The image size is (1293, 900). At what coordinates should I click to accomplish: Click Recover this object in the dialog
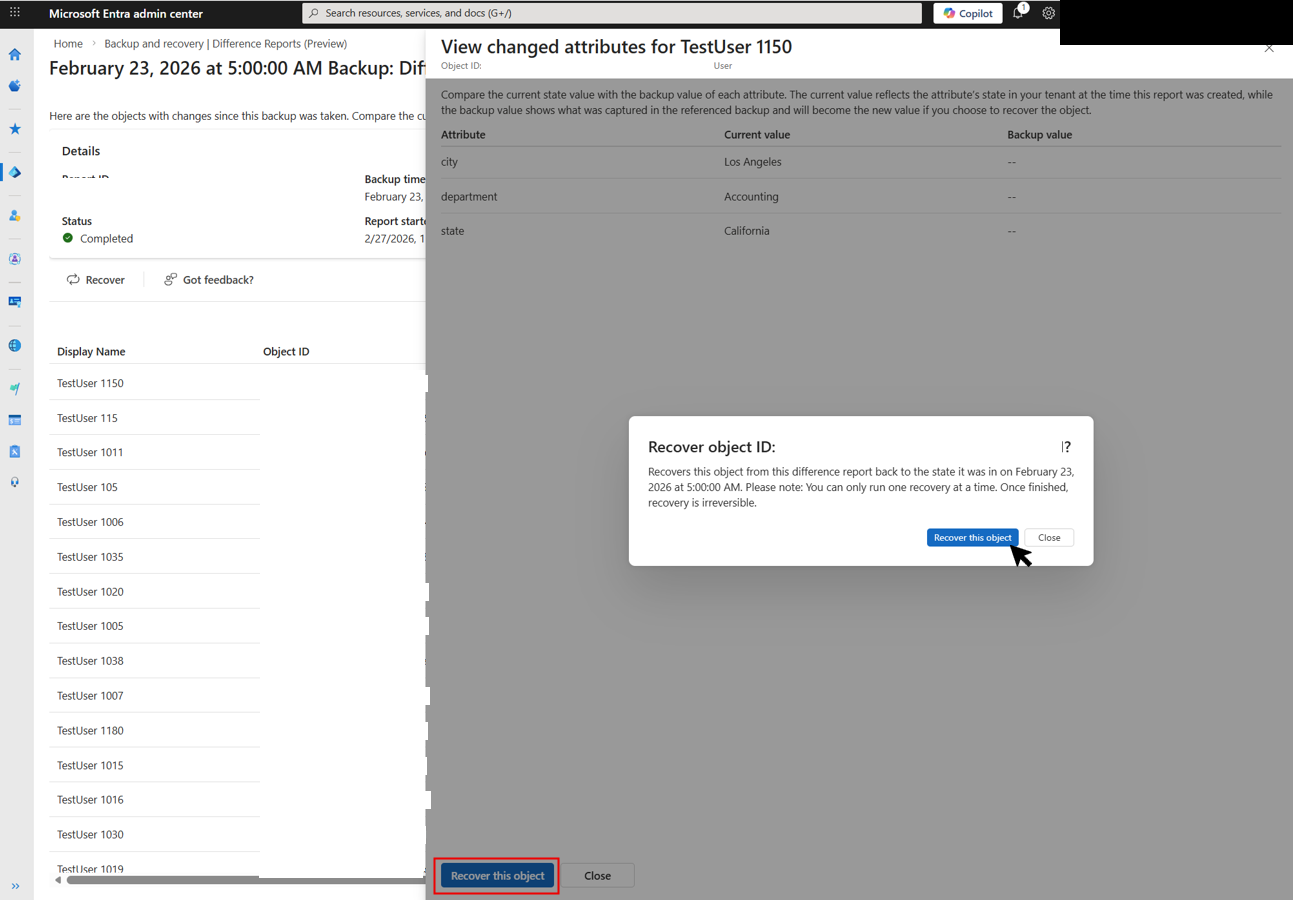(972, 537)
